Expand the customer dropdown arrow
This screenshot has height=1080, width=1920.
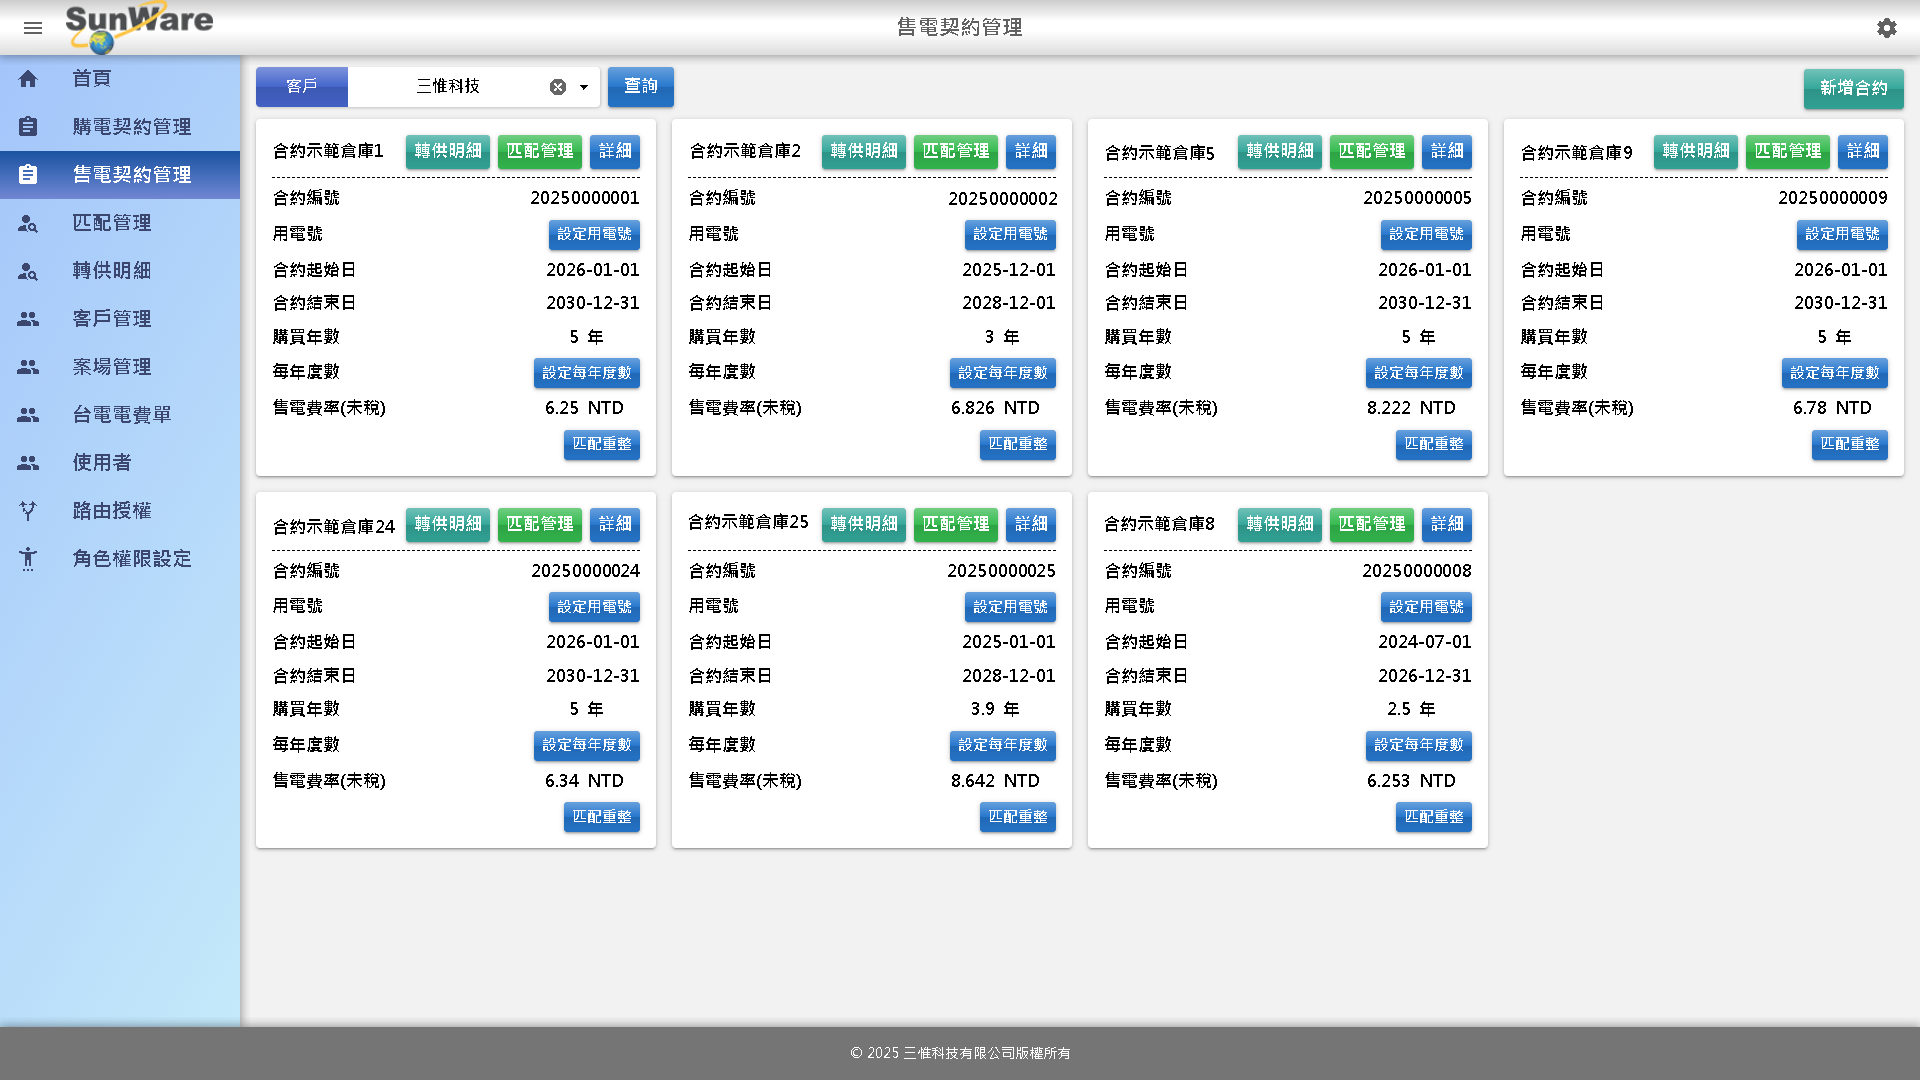coord(584,87)
